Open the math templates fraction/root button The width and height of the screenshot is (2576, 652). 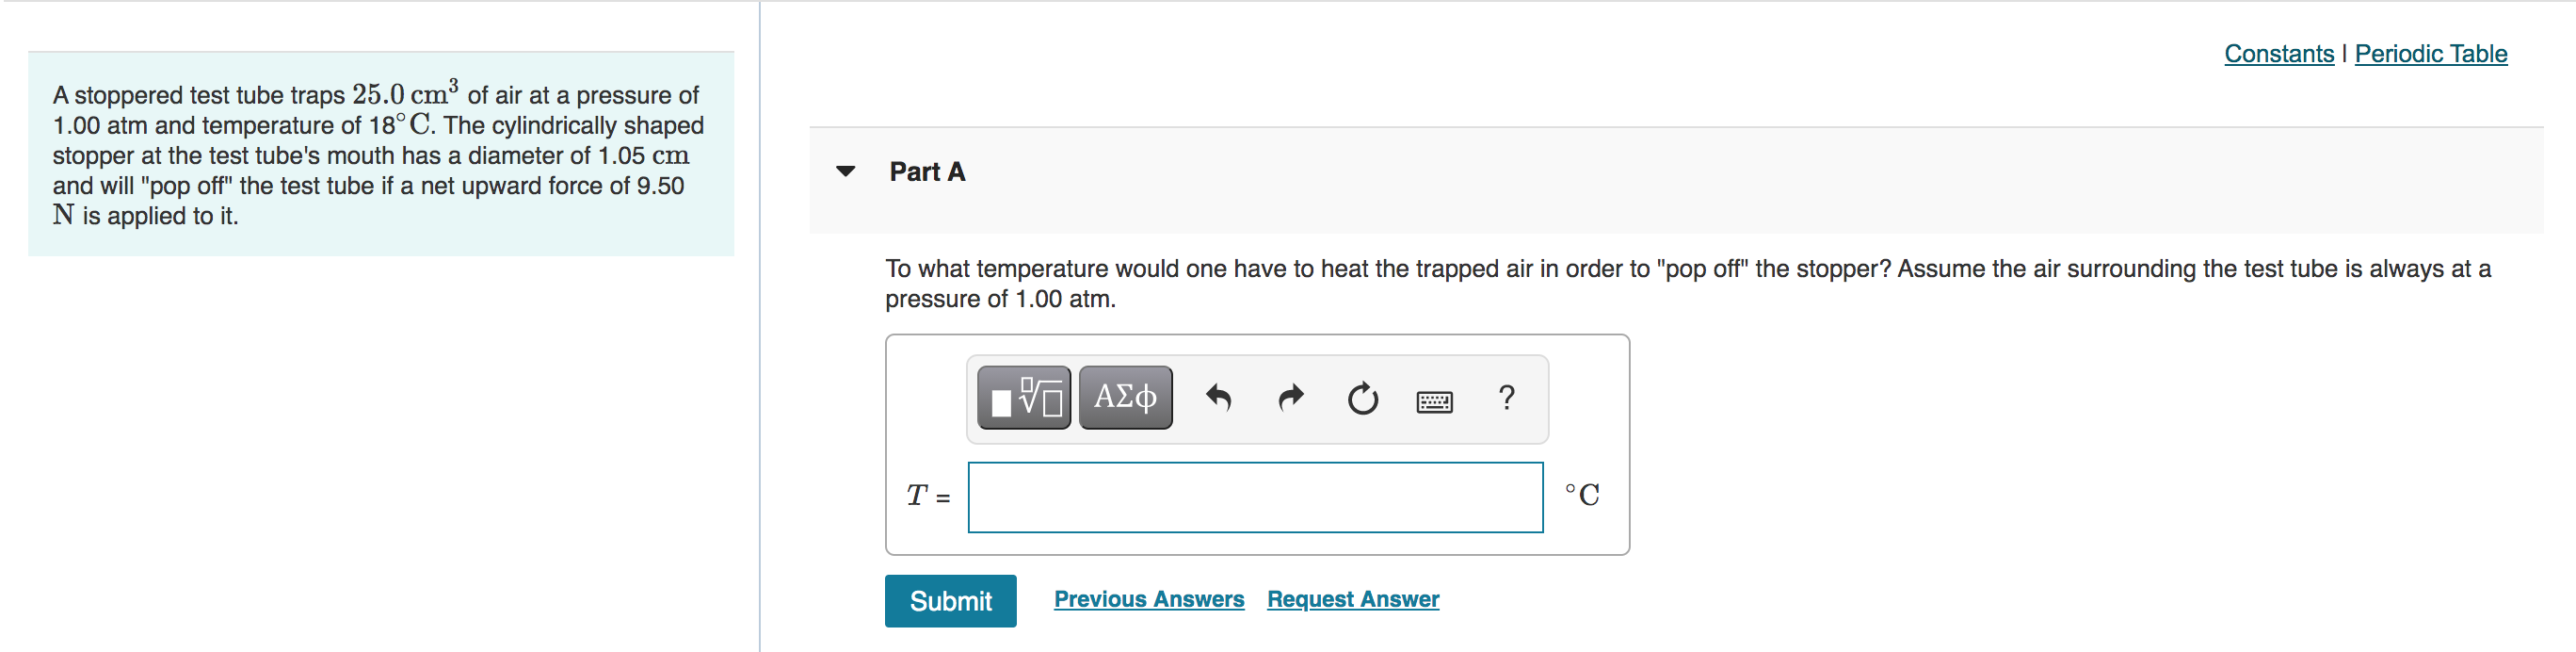click(x=1023, y=398)
